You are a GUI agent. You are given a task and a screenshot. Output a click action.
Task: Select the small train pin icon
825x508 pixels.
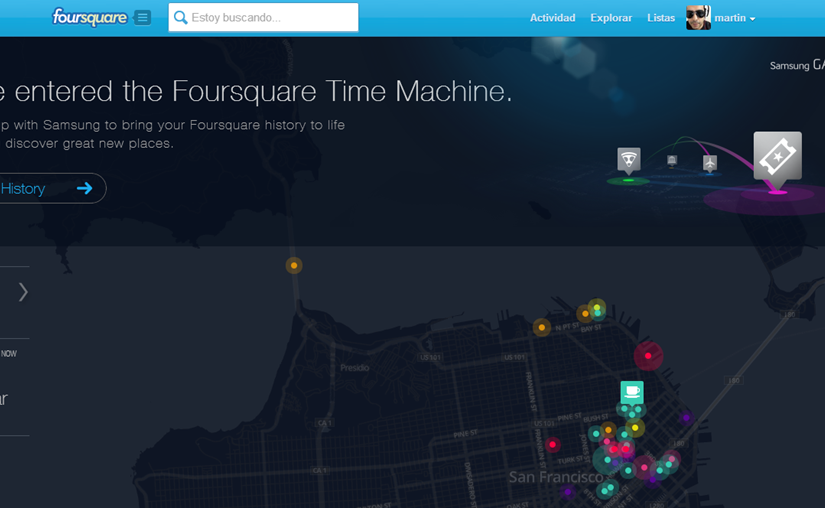tap(672, 160)
